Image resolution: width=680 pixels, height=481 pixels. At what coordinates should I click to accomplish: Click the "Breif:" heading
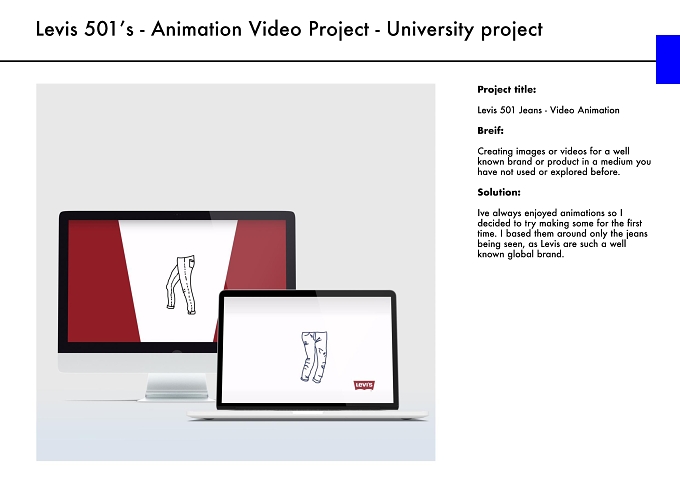click(490, 131)
